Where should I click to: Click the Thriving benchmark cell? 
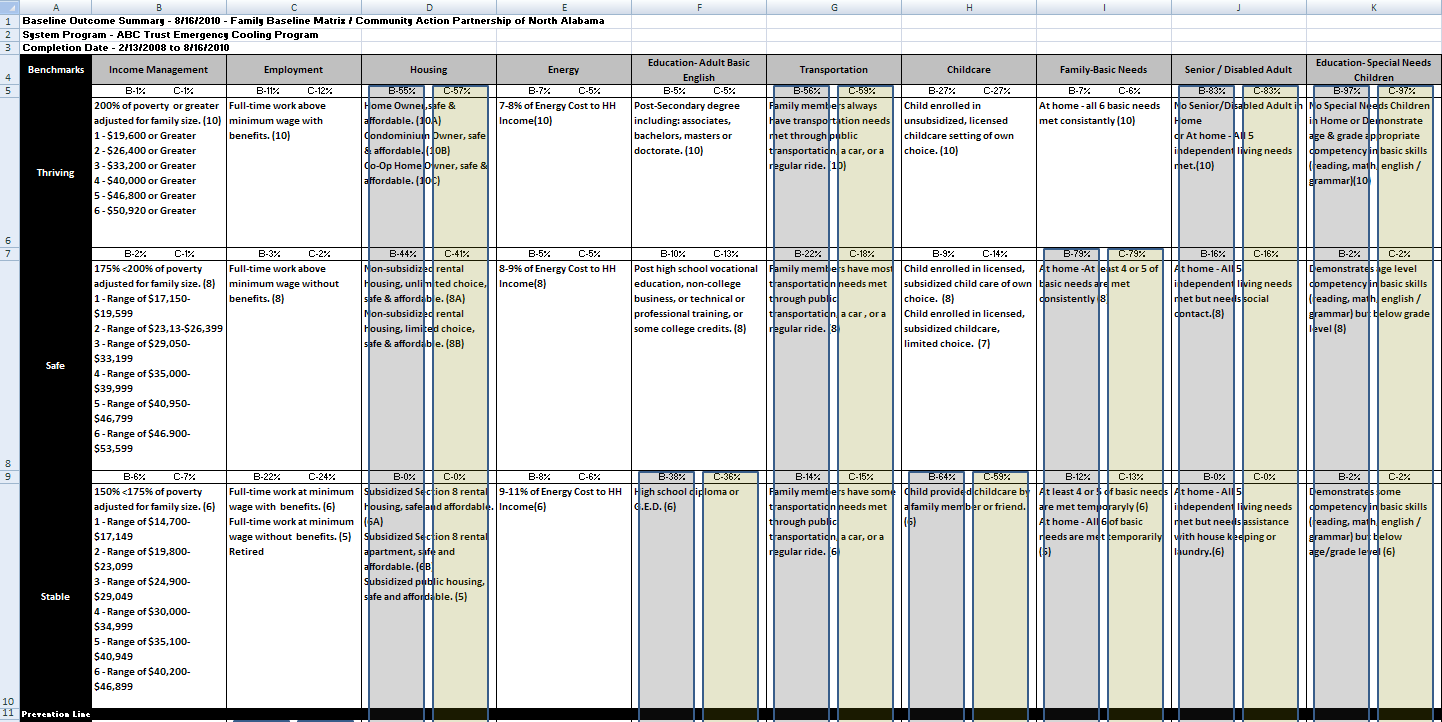point(55,172)
